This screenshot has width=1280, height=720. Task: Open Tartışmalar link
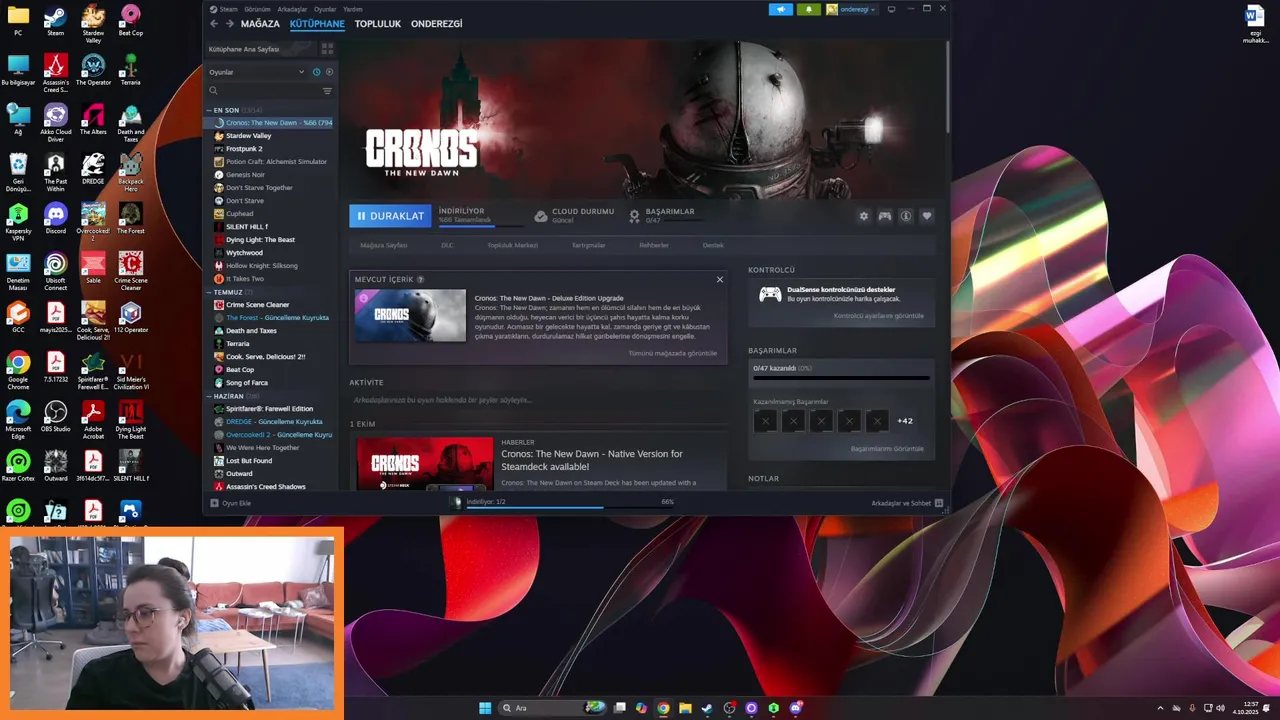pyautogui.click(x=588, y=245)
